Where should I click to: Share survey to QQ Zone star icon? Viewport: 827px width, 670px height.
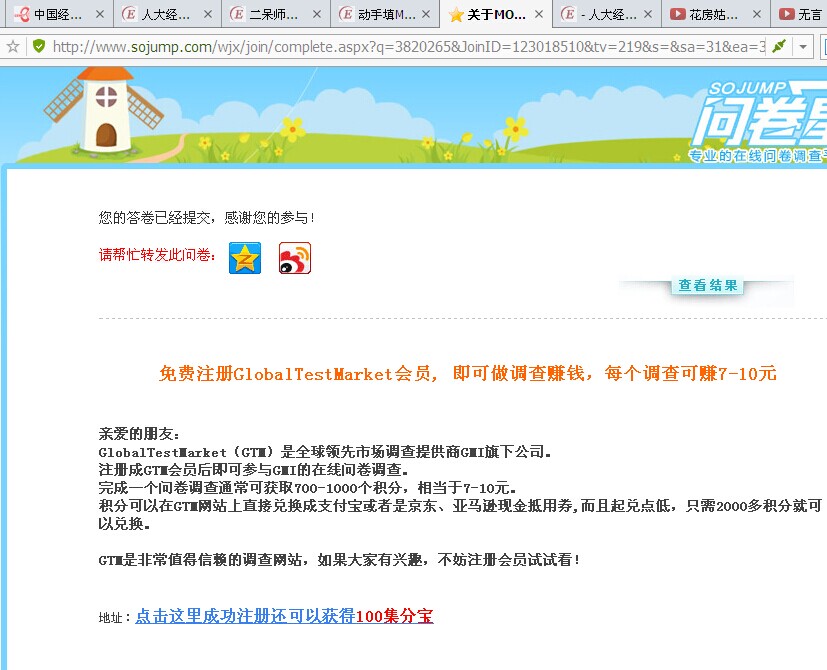[245, 258]
